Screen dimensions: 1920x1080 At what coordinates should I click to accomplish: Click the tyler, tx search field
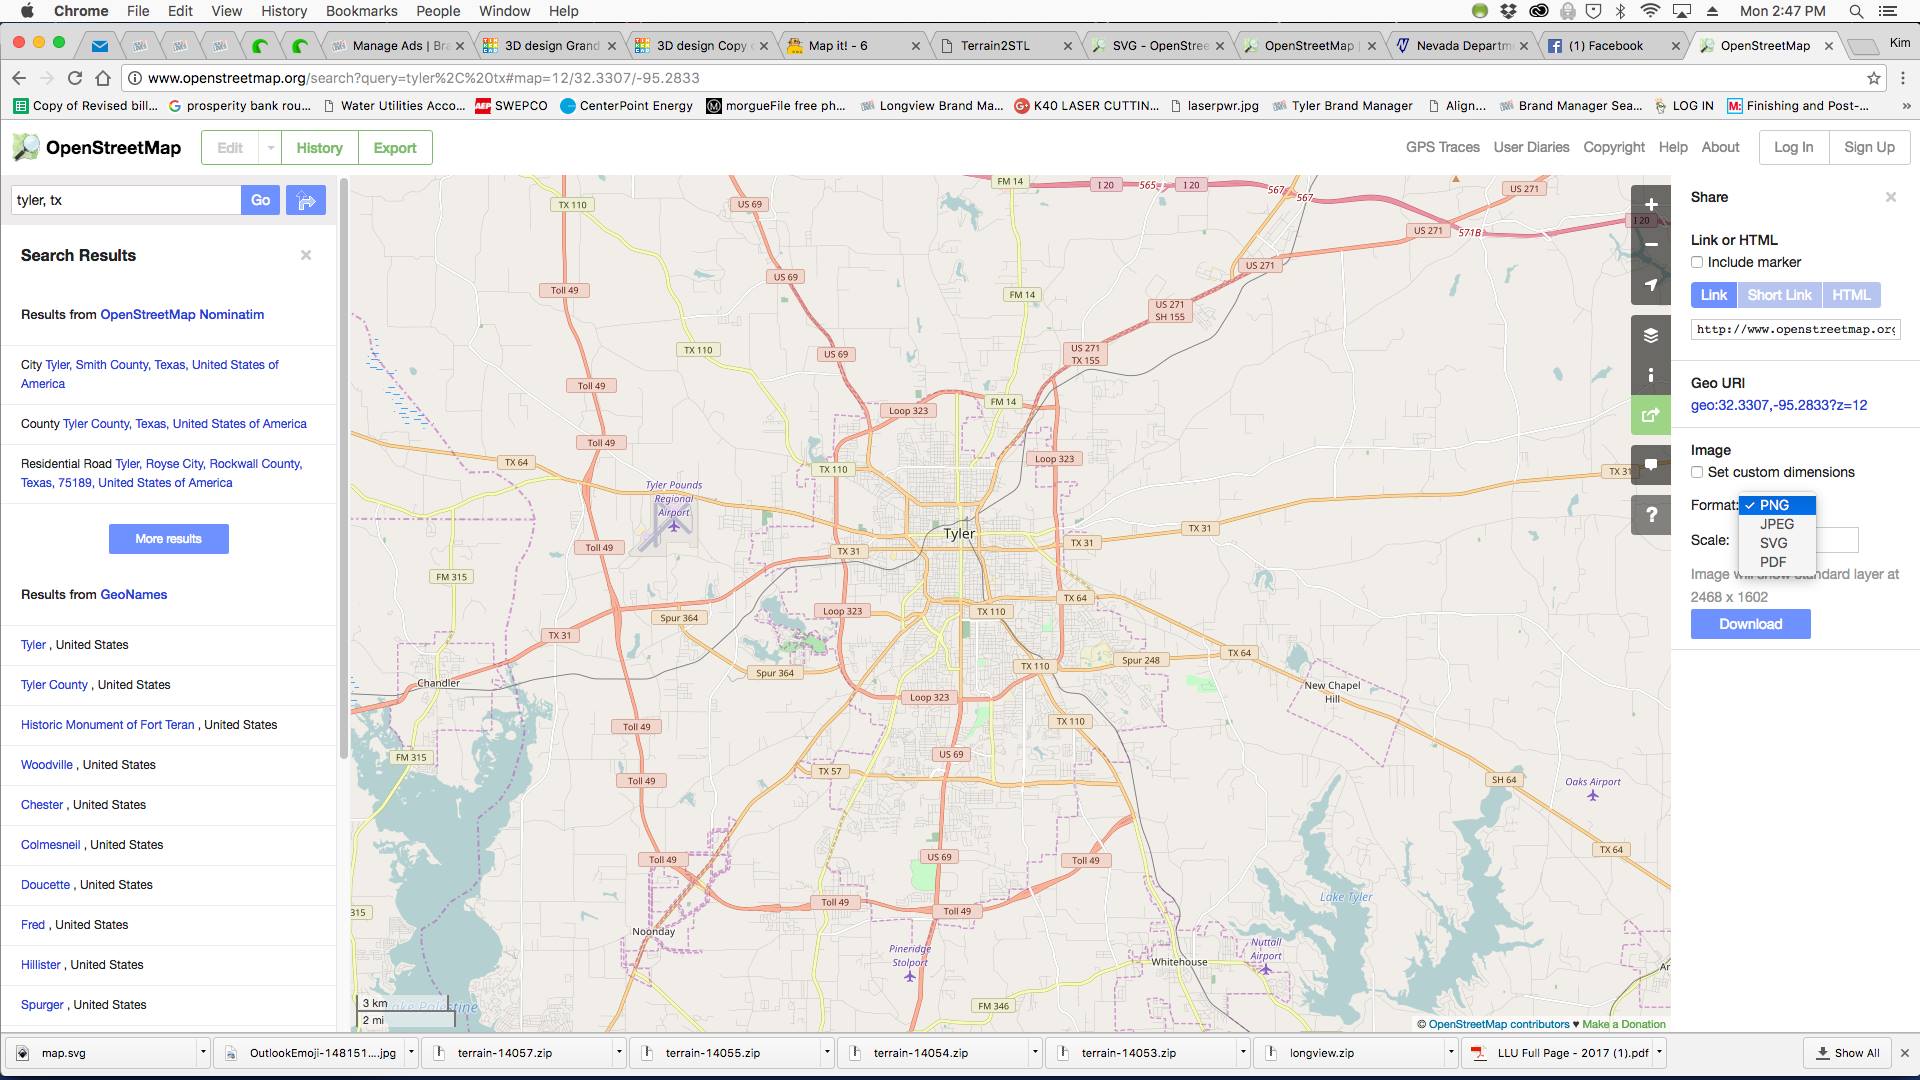coord(126,200)
